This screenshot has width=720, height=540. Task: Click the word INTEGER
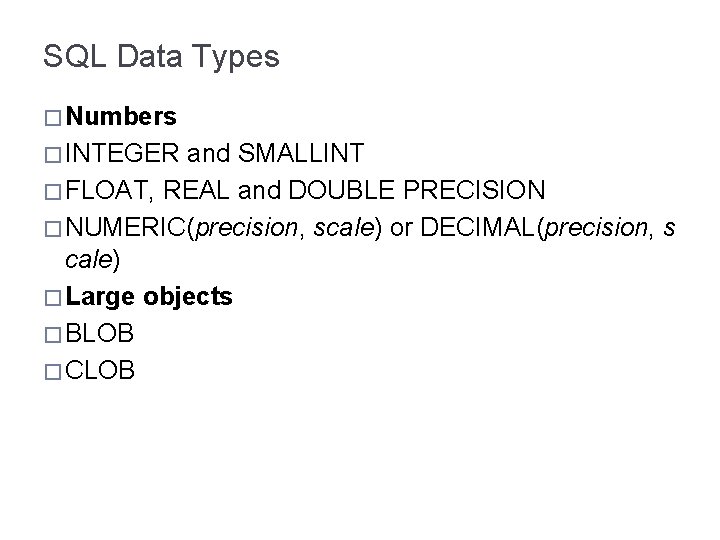tap(118, 154)
